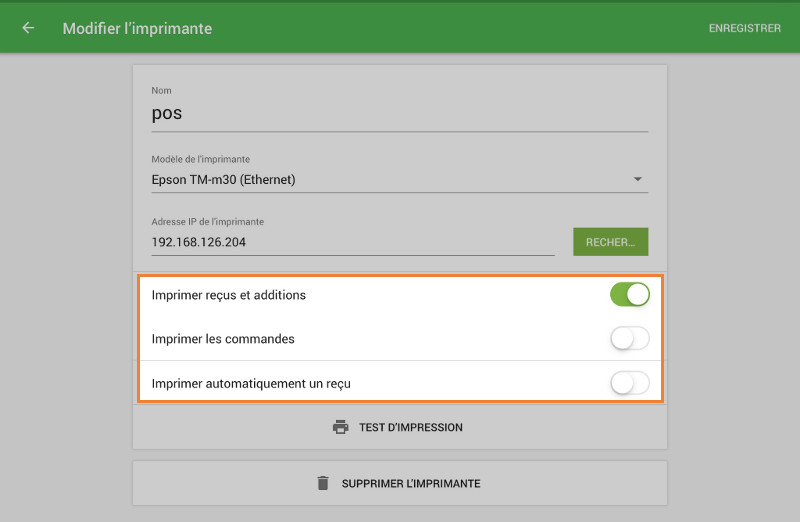Click the SUPPRIMER L'IMPRIMANTE text
The width and height of the screenshot is (800, 522).
411,483
